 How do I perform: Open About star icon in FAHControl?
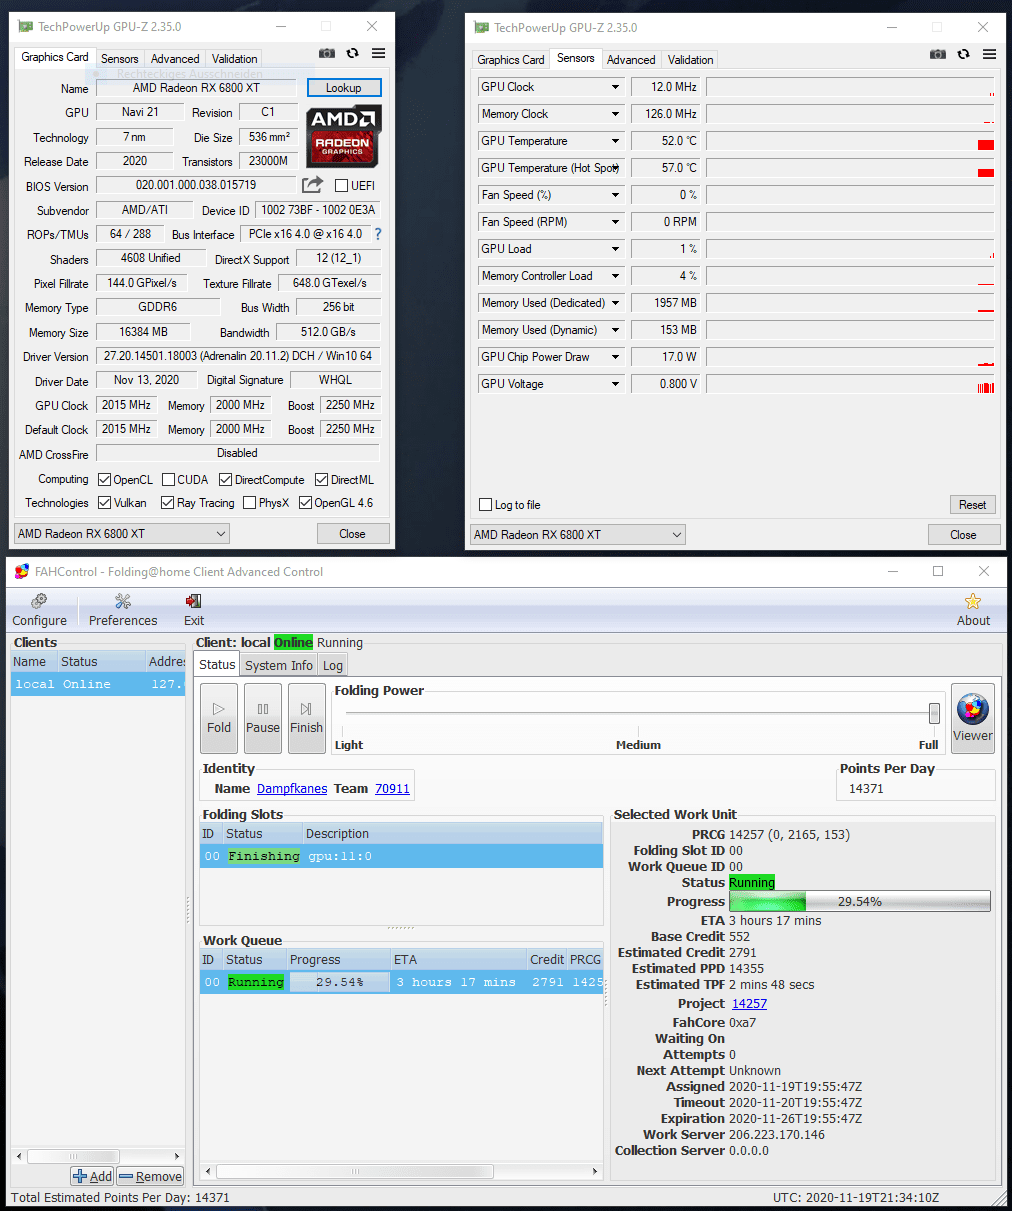pos(973,610)
